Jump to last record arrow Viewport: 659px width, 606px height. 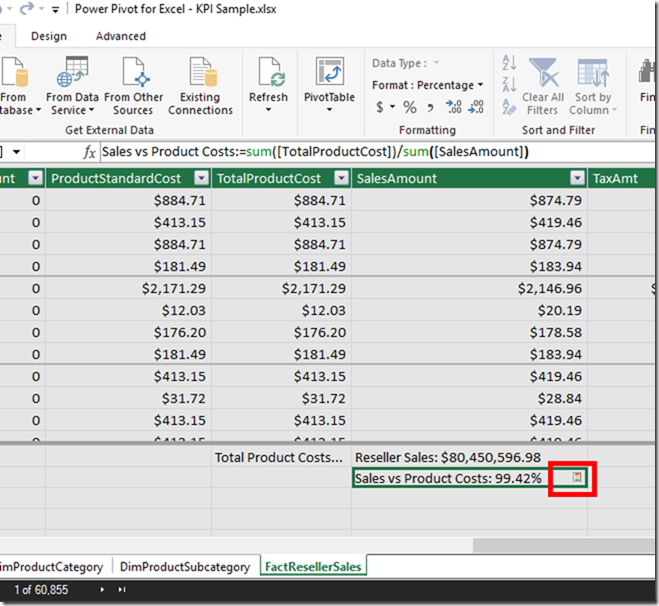tap(121, 590)
